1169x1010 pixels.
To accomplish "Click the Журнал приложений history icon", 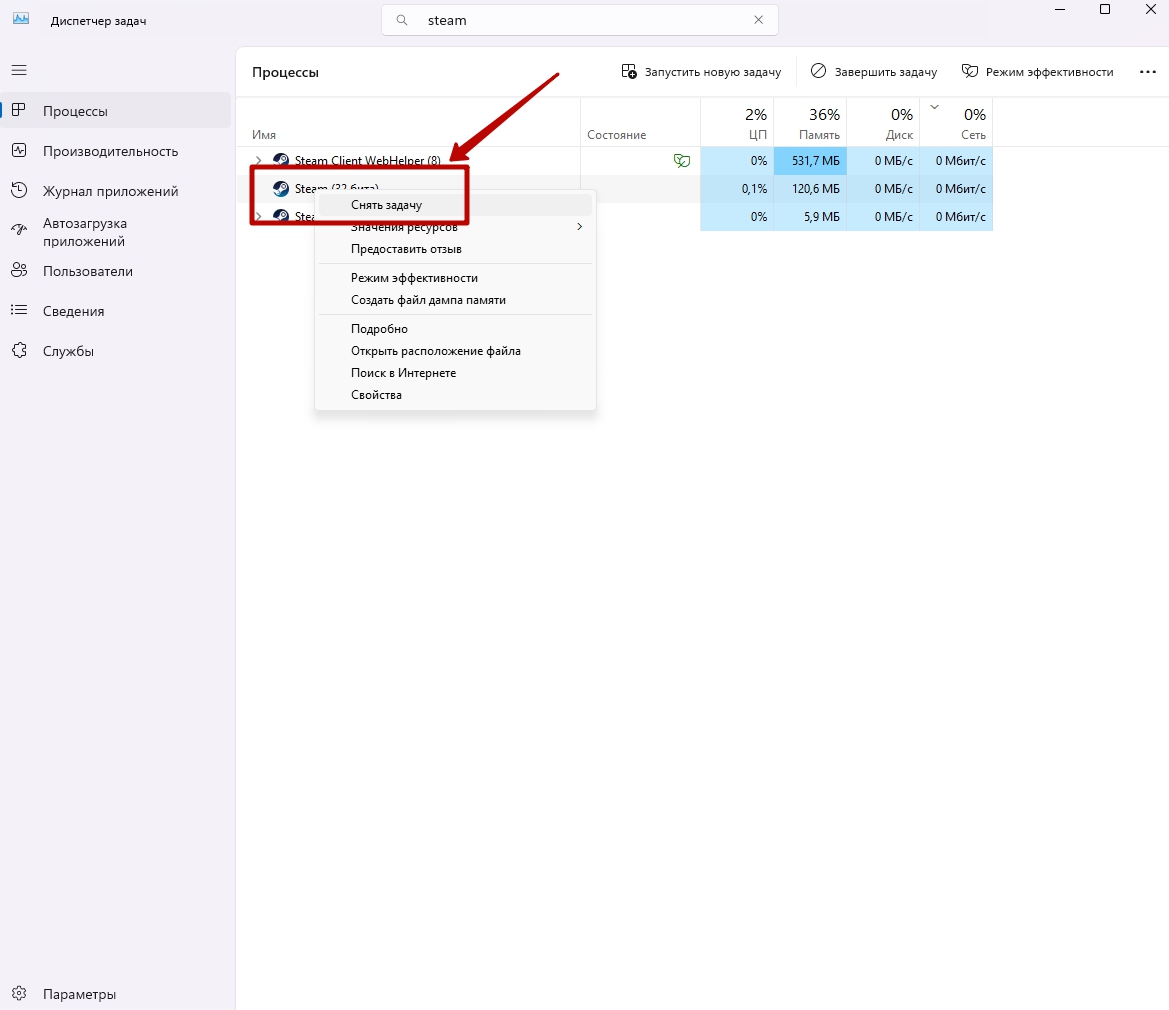I will click(19, 191).
